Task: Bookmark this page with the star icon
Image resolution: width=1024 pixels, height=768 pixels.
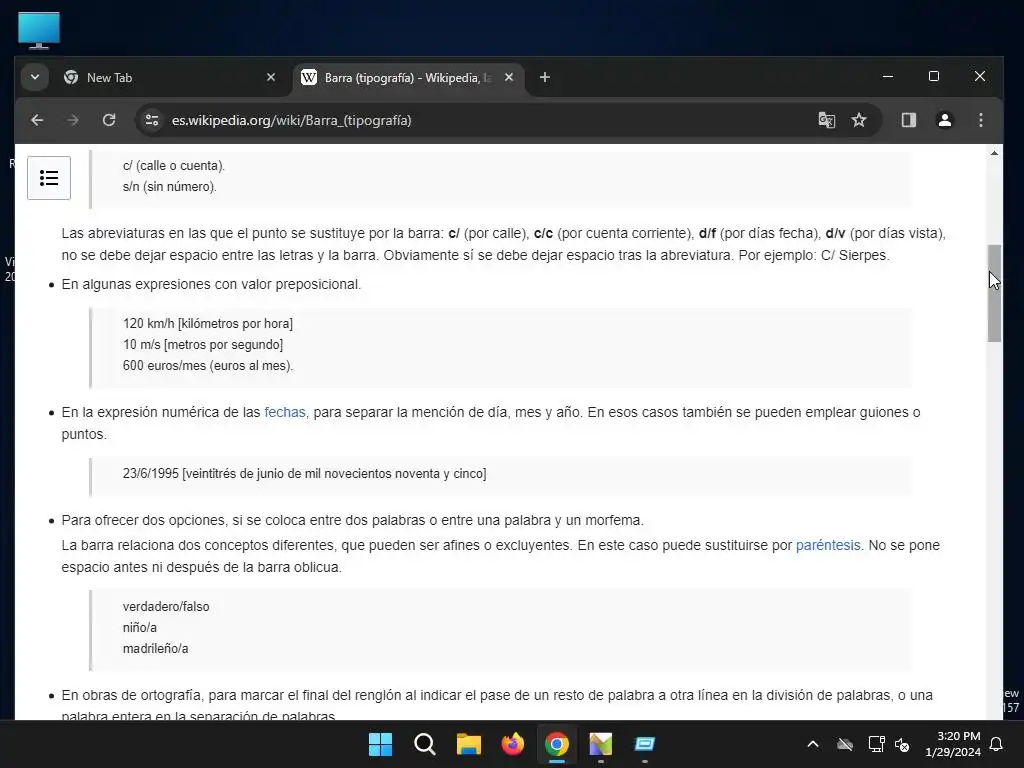Action: (x=859, y=120)
